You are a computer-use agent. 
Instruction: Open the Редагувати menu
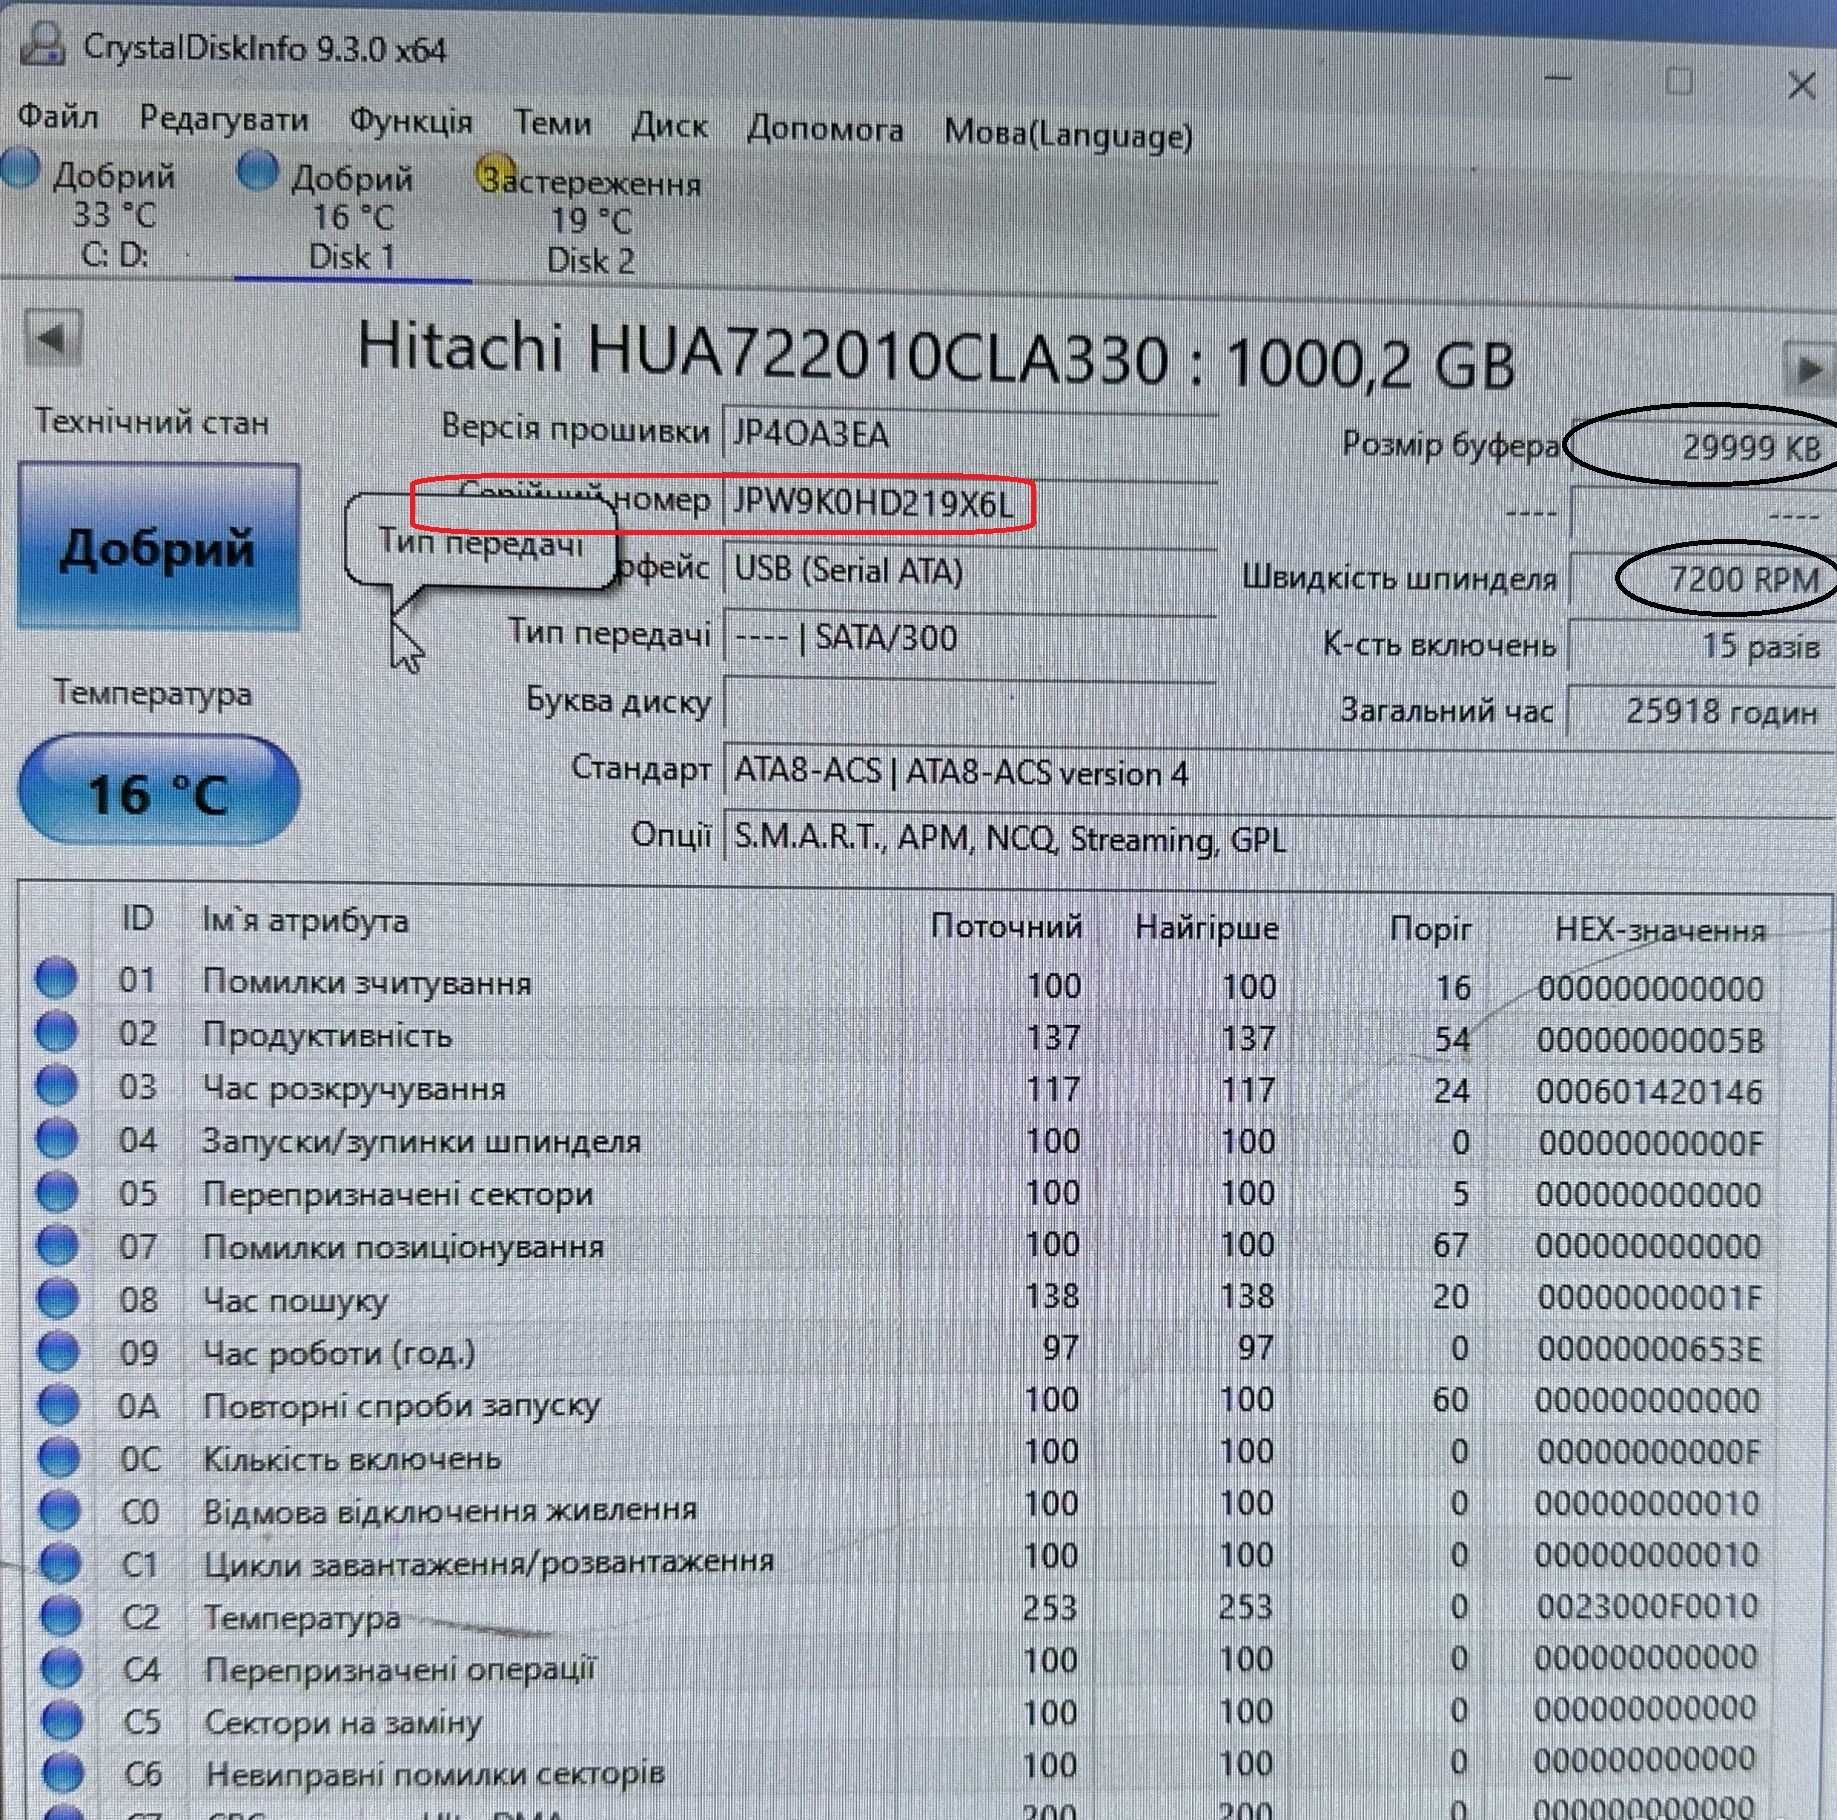(224, 119)
